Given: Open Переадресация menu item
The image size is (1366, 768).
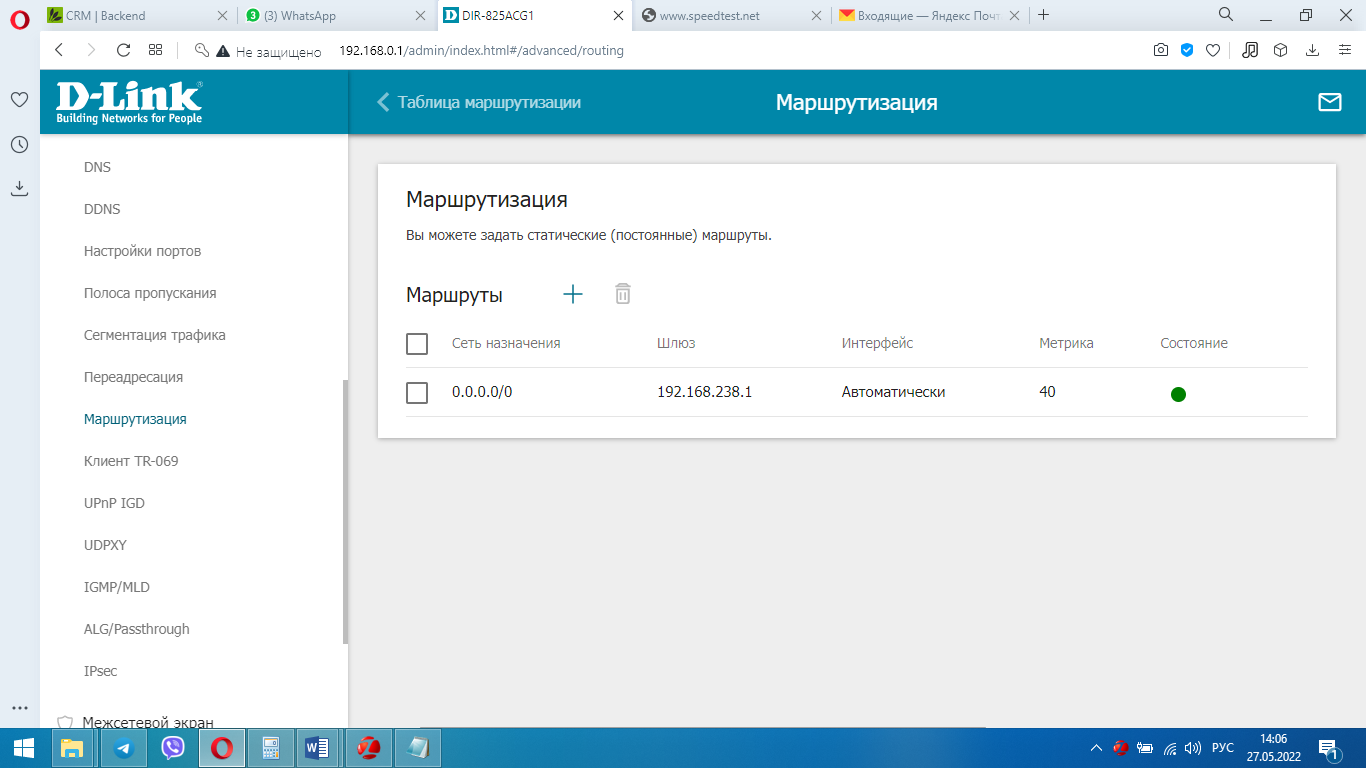Looking at the screenshot, I should coord(133,377).
